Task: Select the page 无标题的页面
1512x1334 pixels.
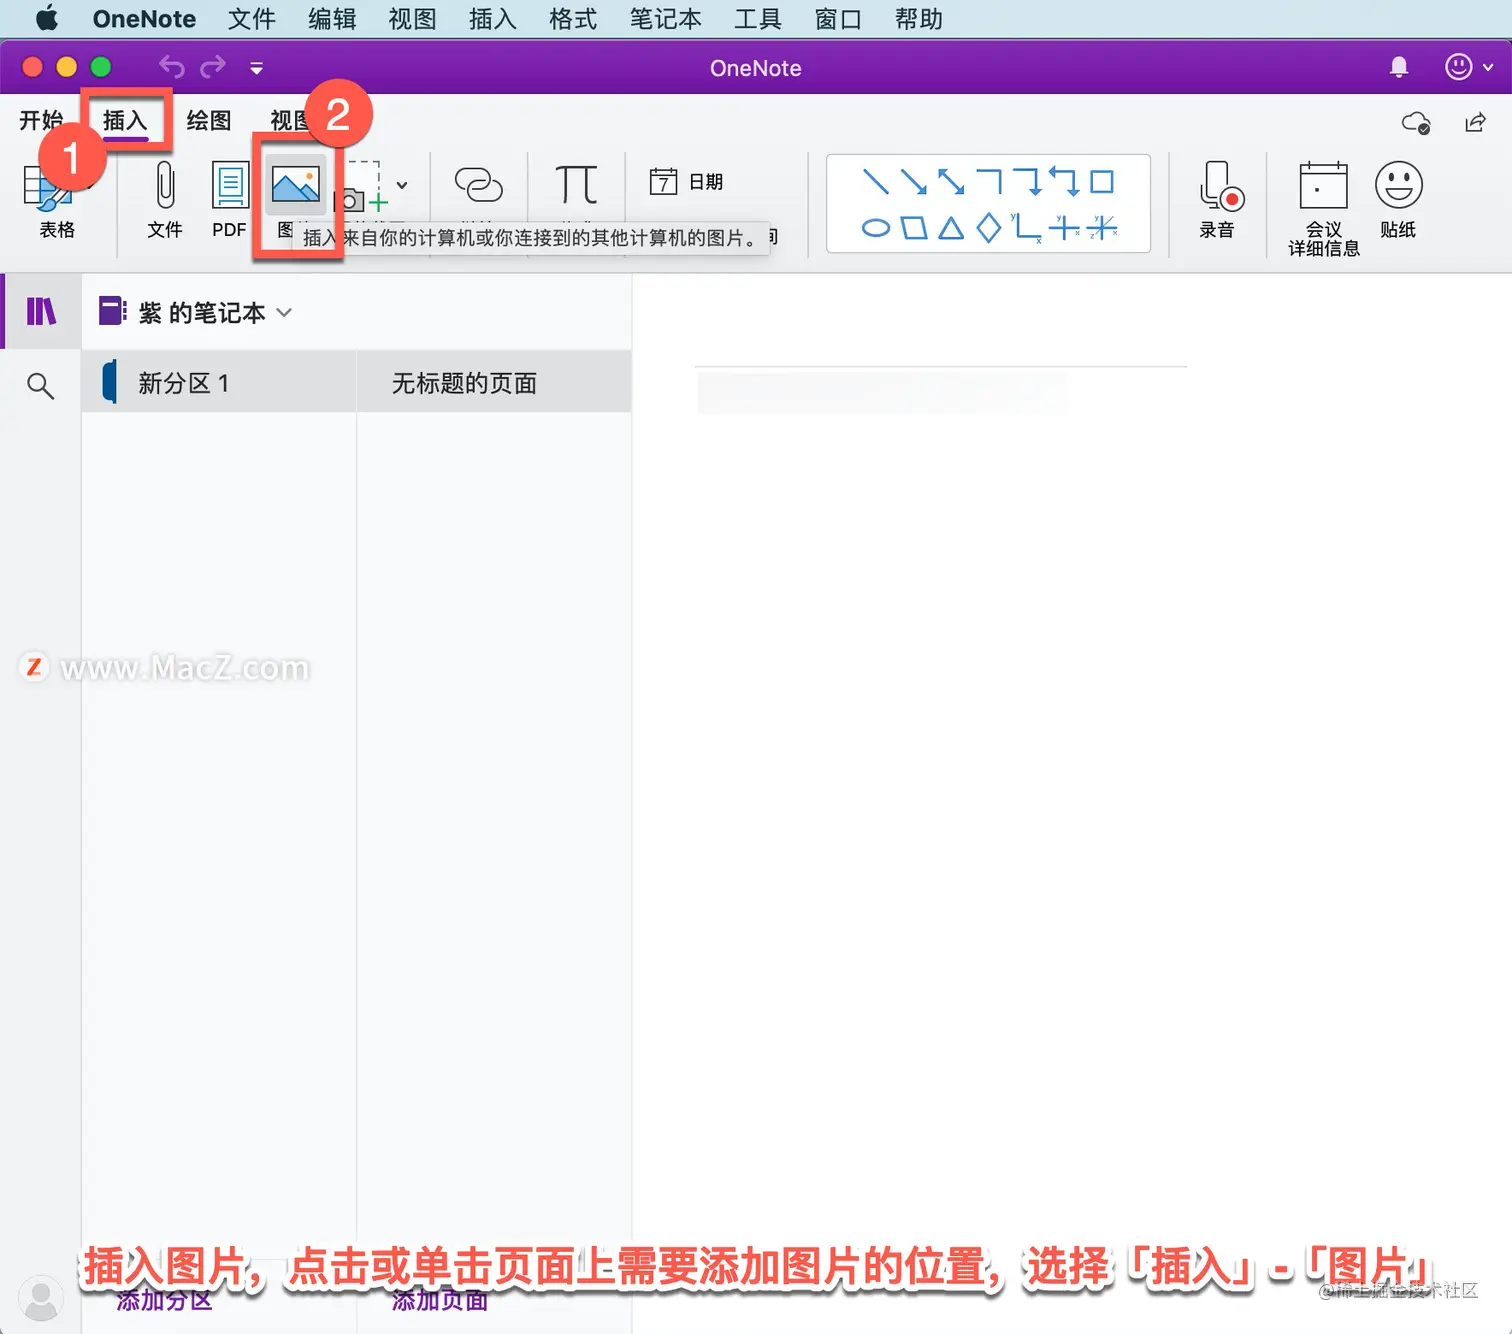Action: [494, 382]
